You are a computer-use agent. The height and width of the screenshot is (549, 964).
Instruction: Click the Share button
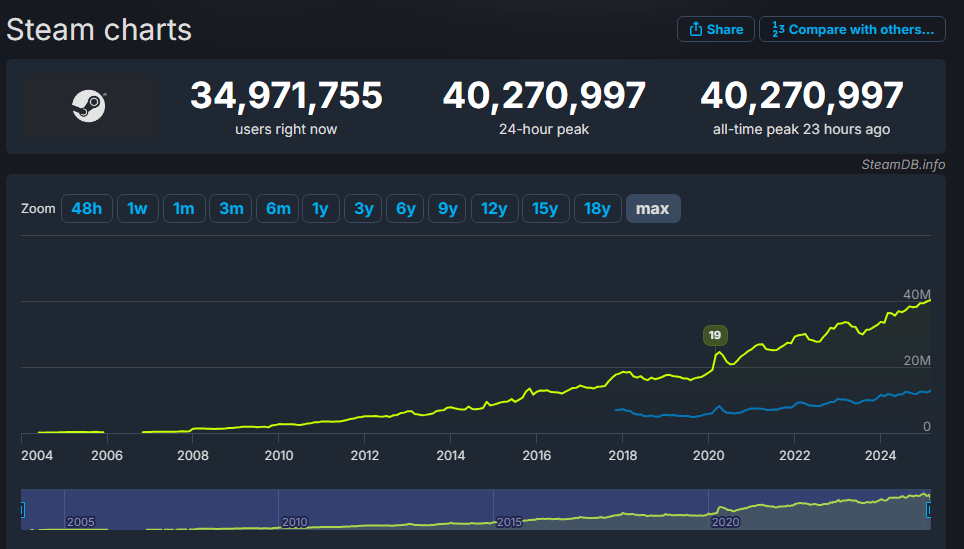tap(716, 29)
